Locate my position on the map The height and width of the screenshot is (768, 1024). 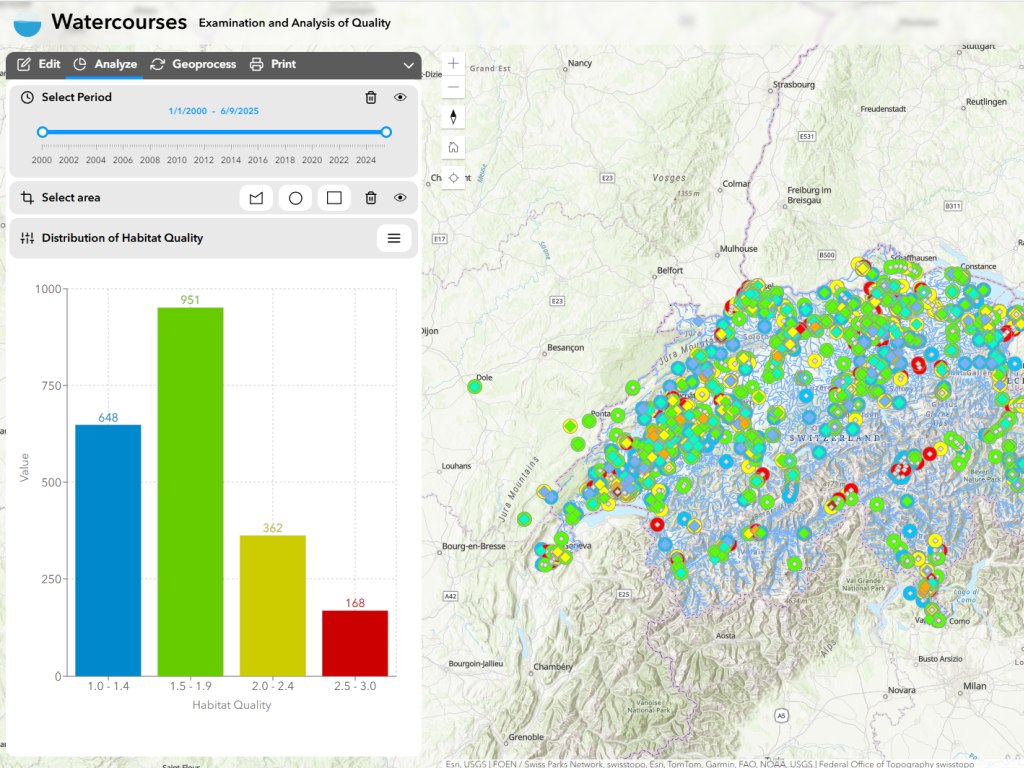(453, 178)
